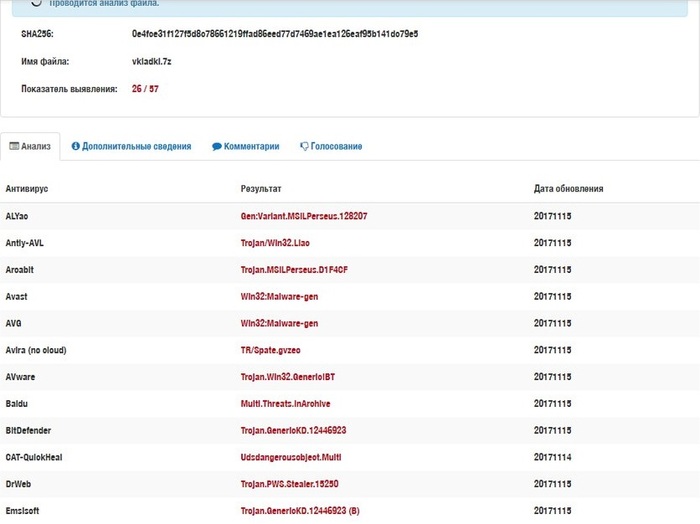The width and height of the screenshot is (700, 524).
Task: Click the table icon on the Анализ tab
Action: click(x=14, y=146)
